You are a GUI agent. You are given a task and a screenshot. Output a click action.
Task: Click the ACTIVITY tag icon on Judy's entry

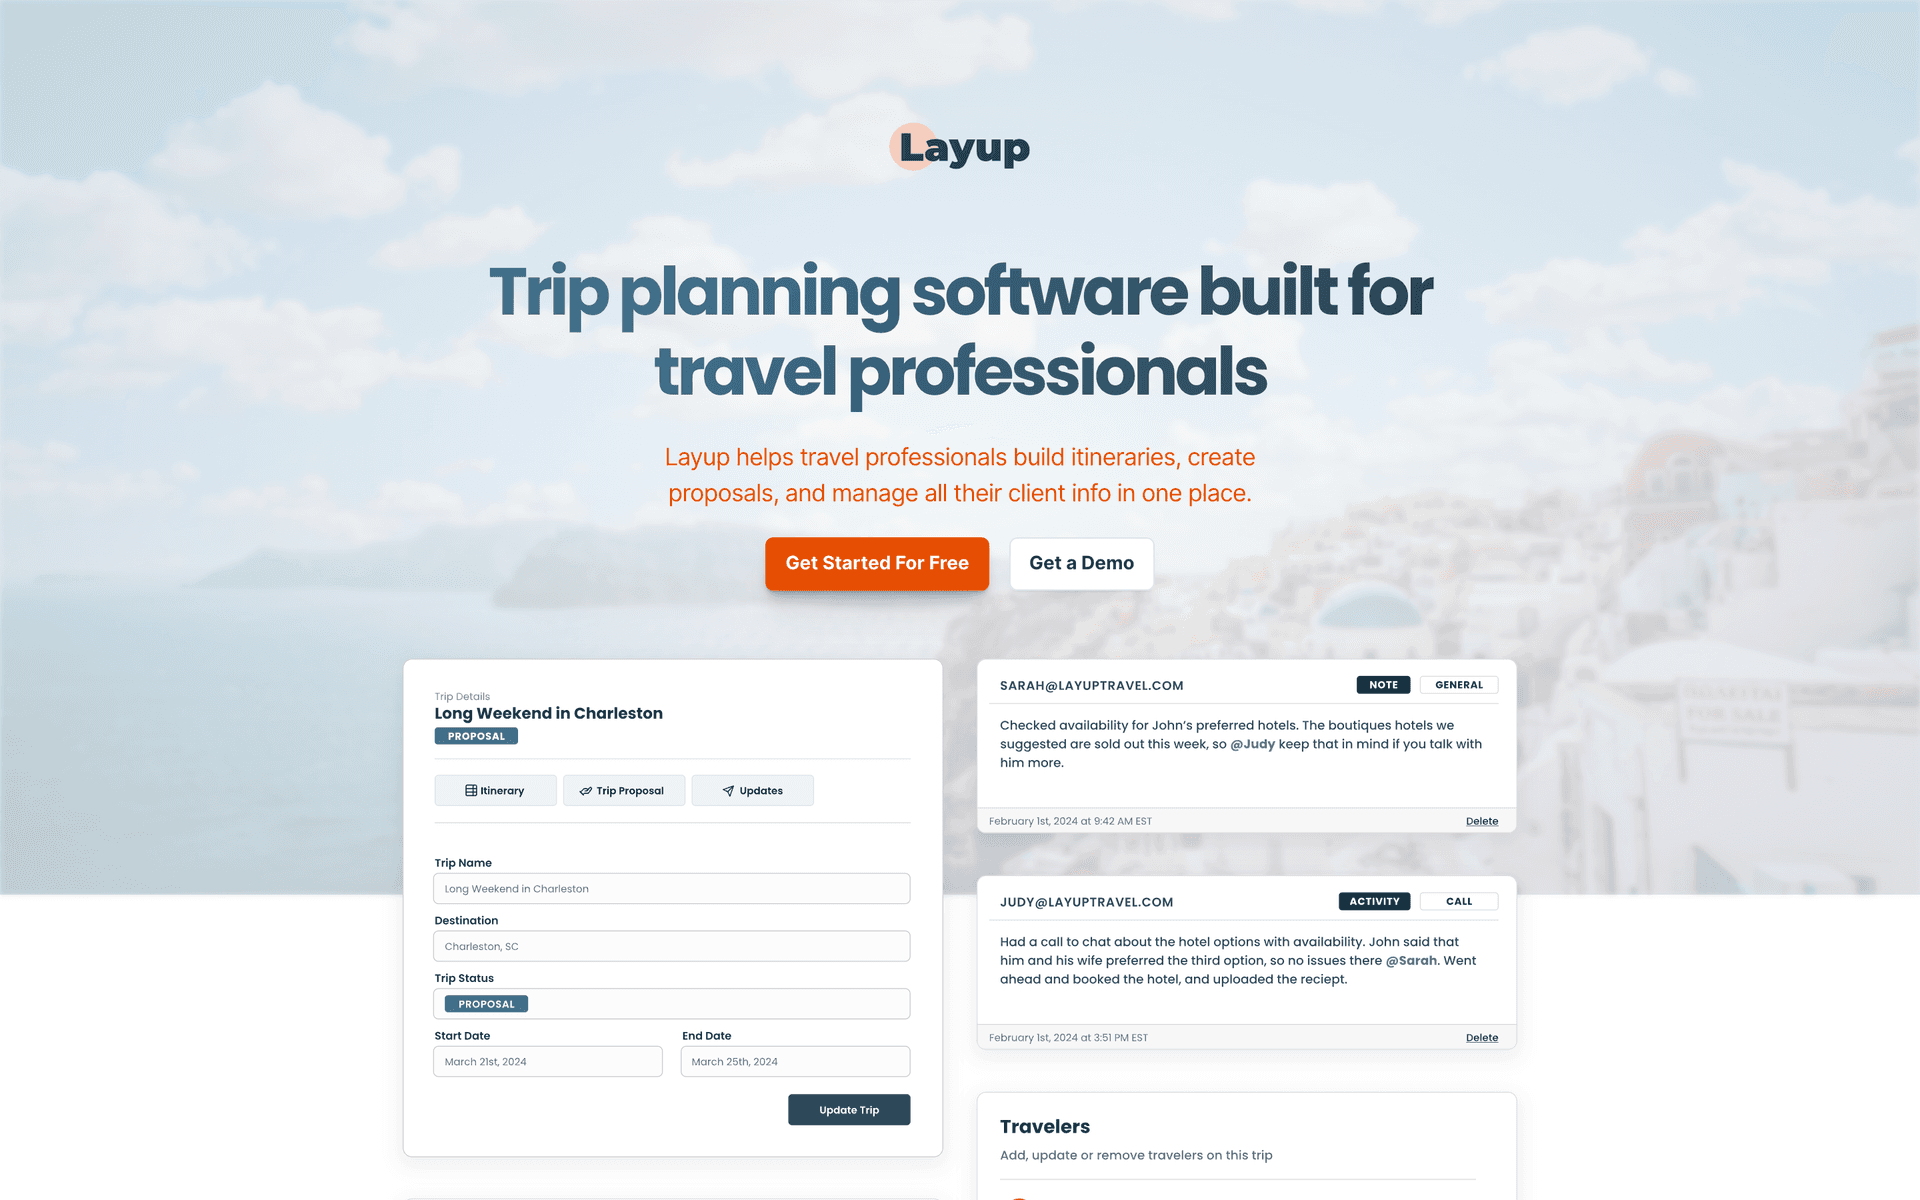1374,901
